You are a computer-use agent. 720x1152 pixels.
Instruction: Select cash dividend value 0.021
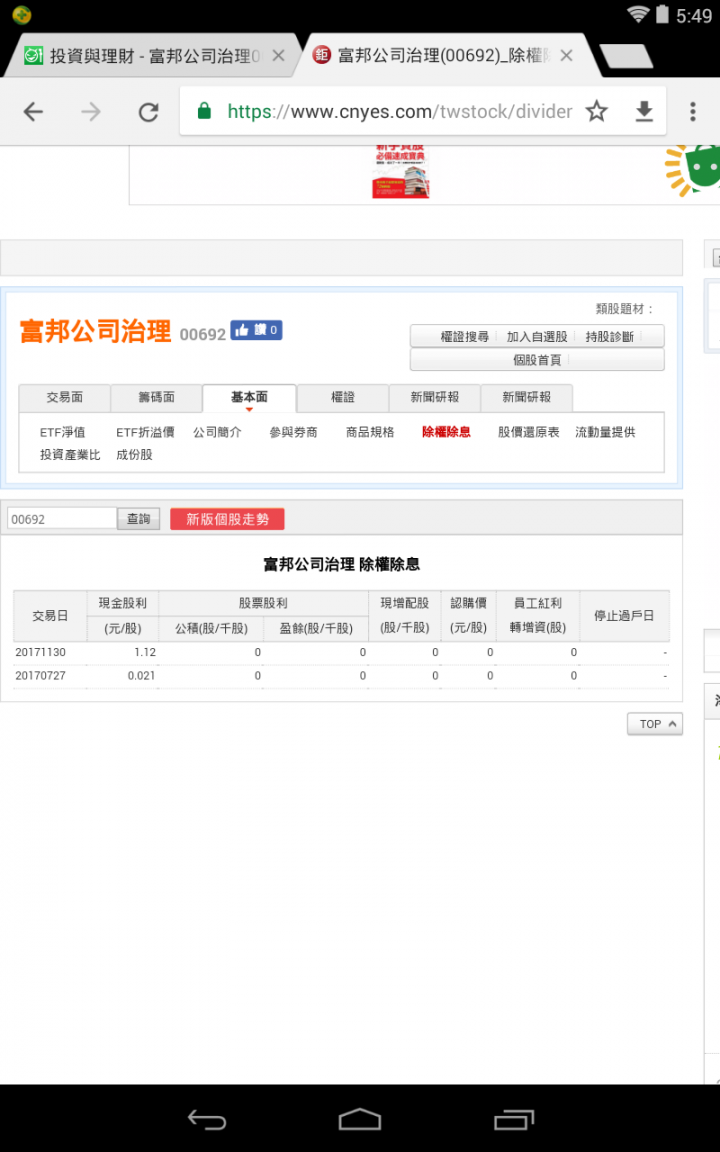[x=141, y=675]
